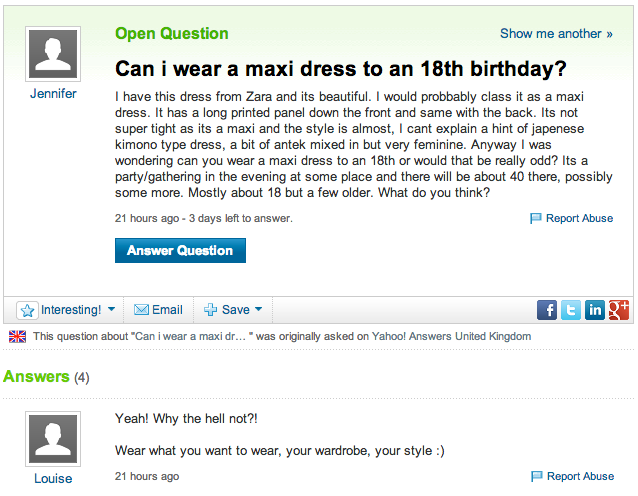Screen dimensions: 638x496
Task: Open Show me another link
Action: click(556, 33)
